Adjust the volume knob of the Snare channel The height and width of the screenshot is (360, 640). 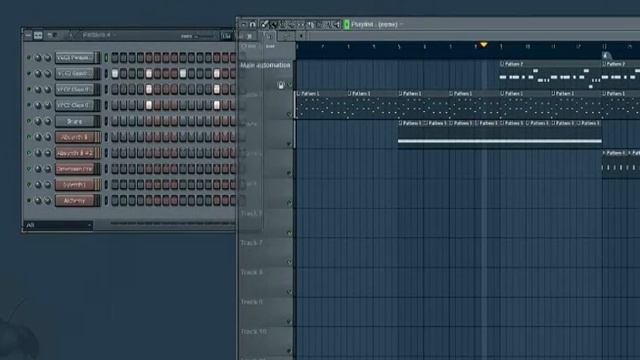click(48, 121)
